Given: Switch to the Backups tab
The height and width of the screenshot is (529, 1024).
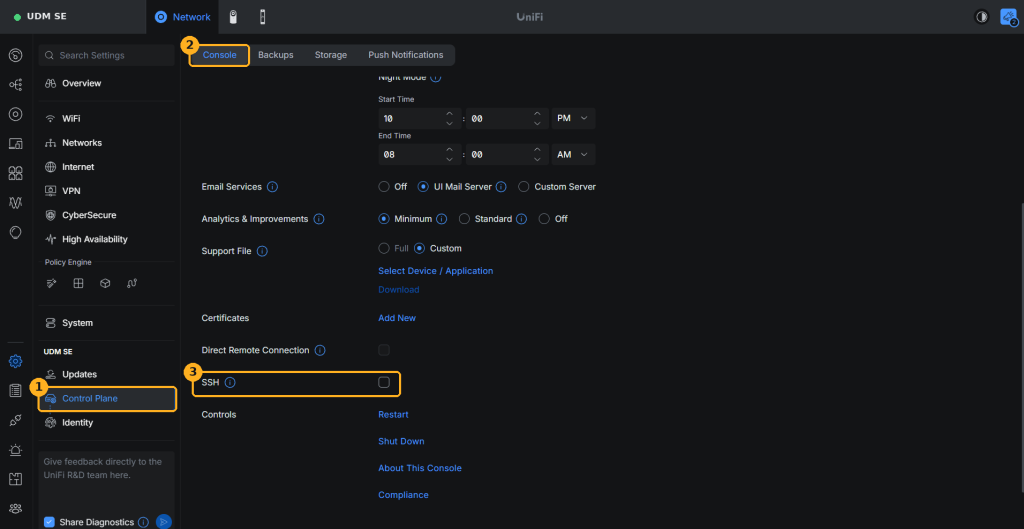Looking at the screenshot, I should pyautogui.click(x=276, y=55).
